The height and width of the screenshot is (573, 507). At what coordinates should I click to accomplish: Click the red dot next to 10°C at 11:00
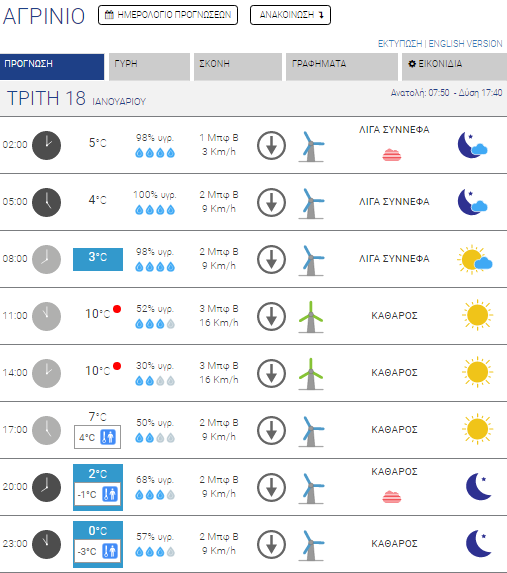tap(117, 309)
